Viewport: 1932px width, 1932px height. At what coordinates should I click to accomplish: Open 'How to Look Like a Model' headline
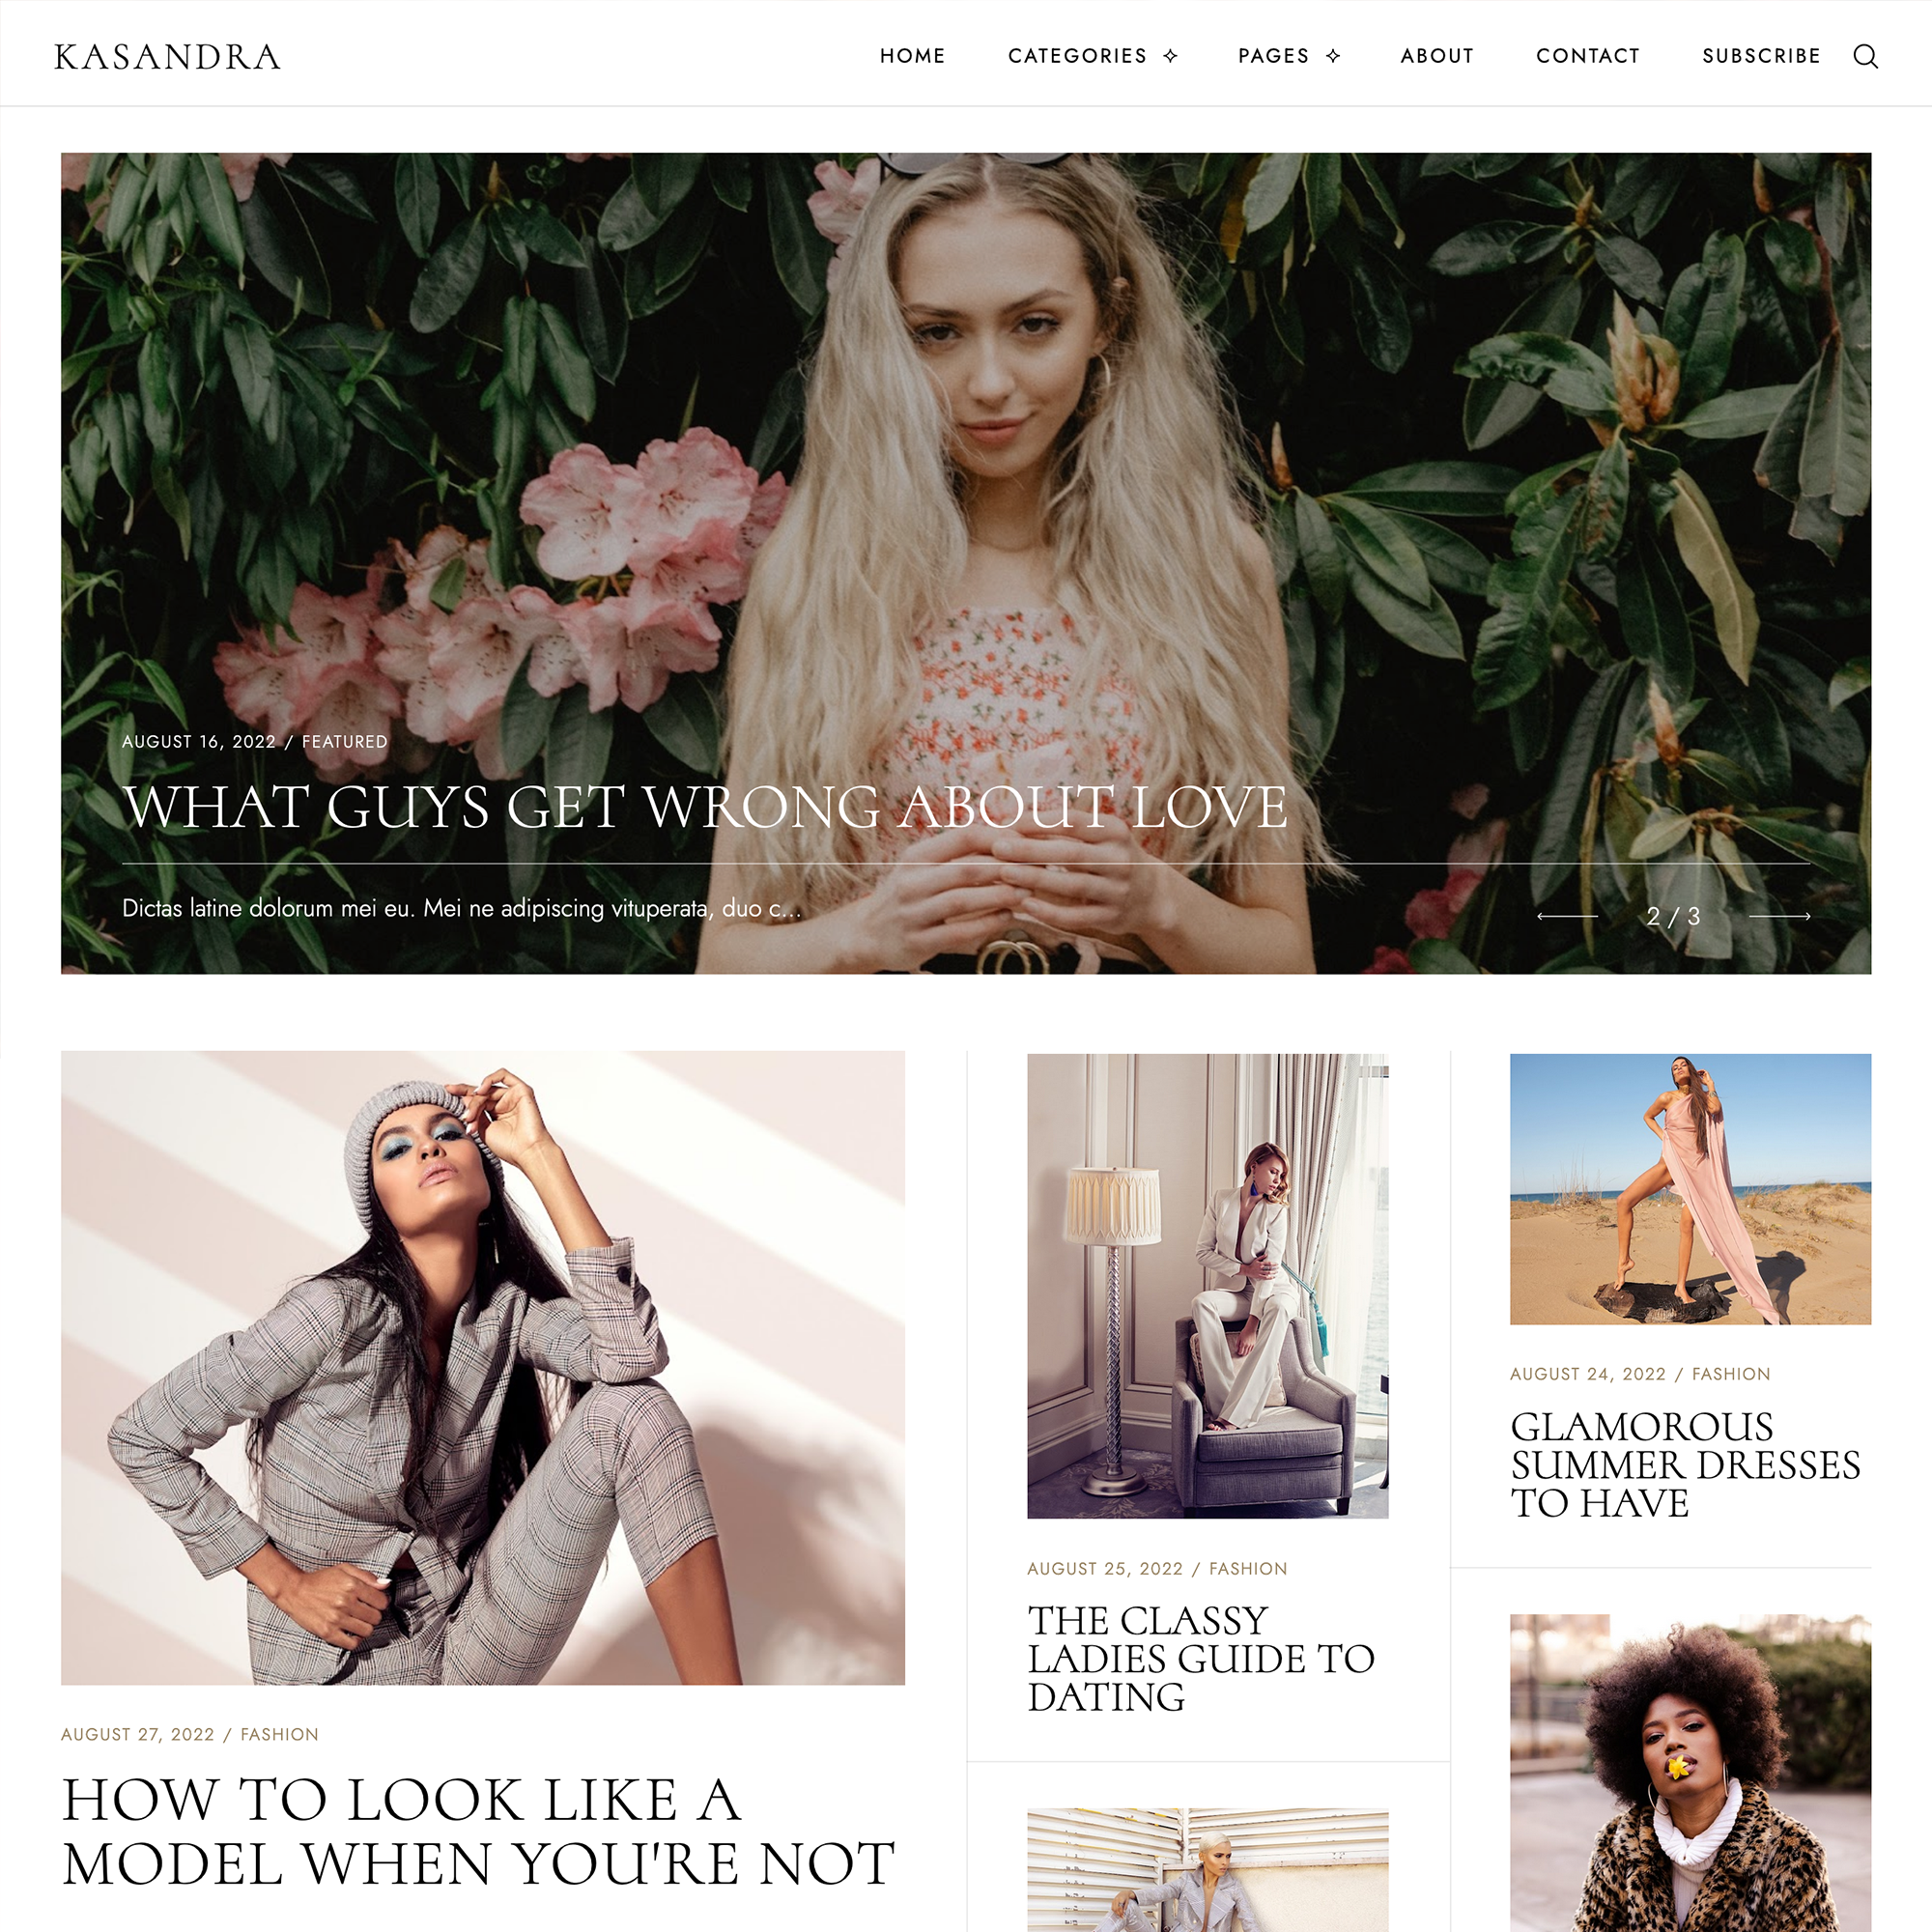pos(478,1831)
